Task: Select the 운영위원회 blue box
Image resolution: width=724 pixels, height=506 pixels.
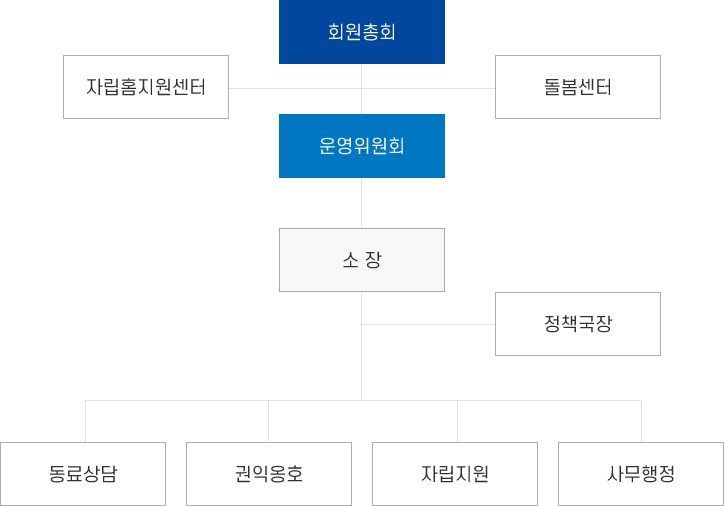Action: [361, 146]
